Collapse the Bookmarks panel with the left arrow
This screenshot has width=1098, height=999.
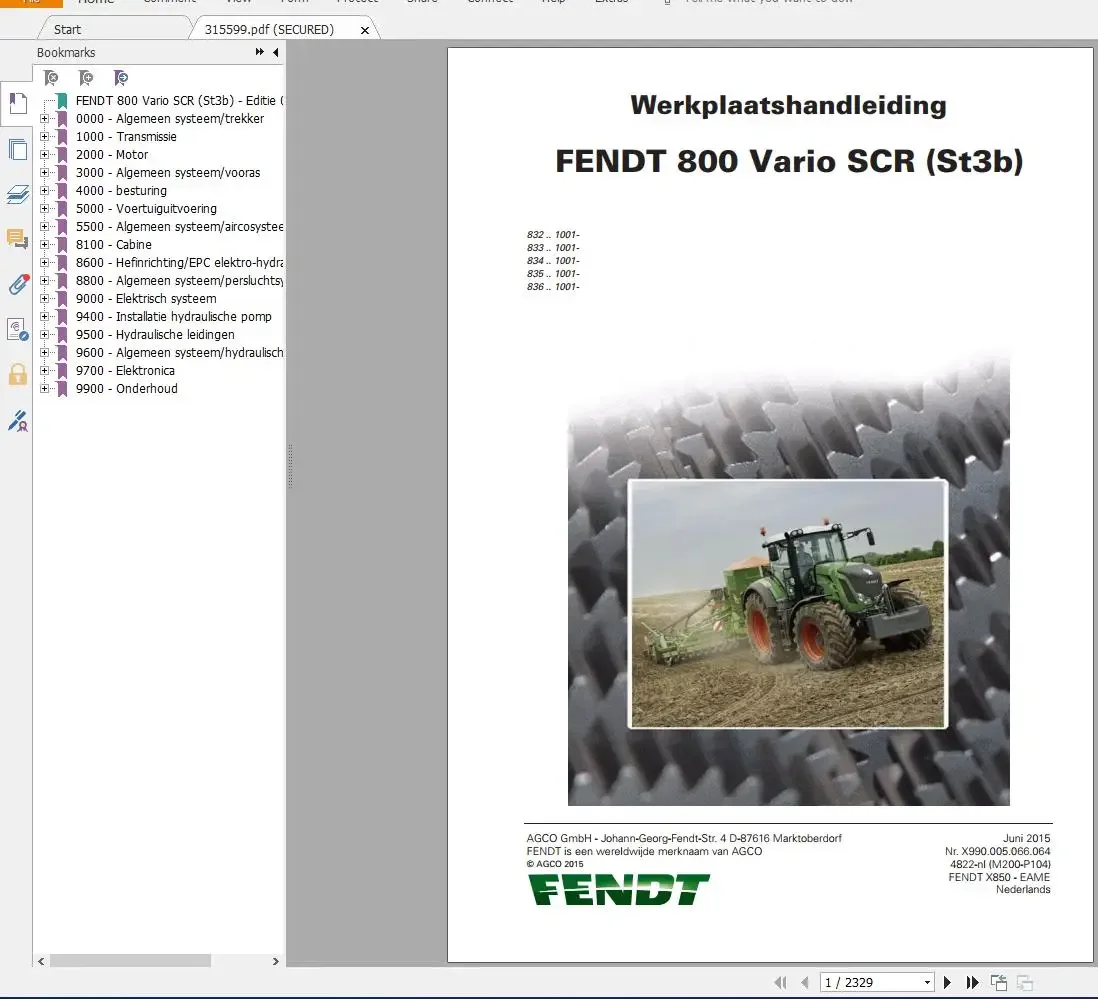coord(276,52)
